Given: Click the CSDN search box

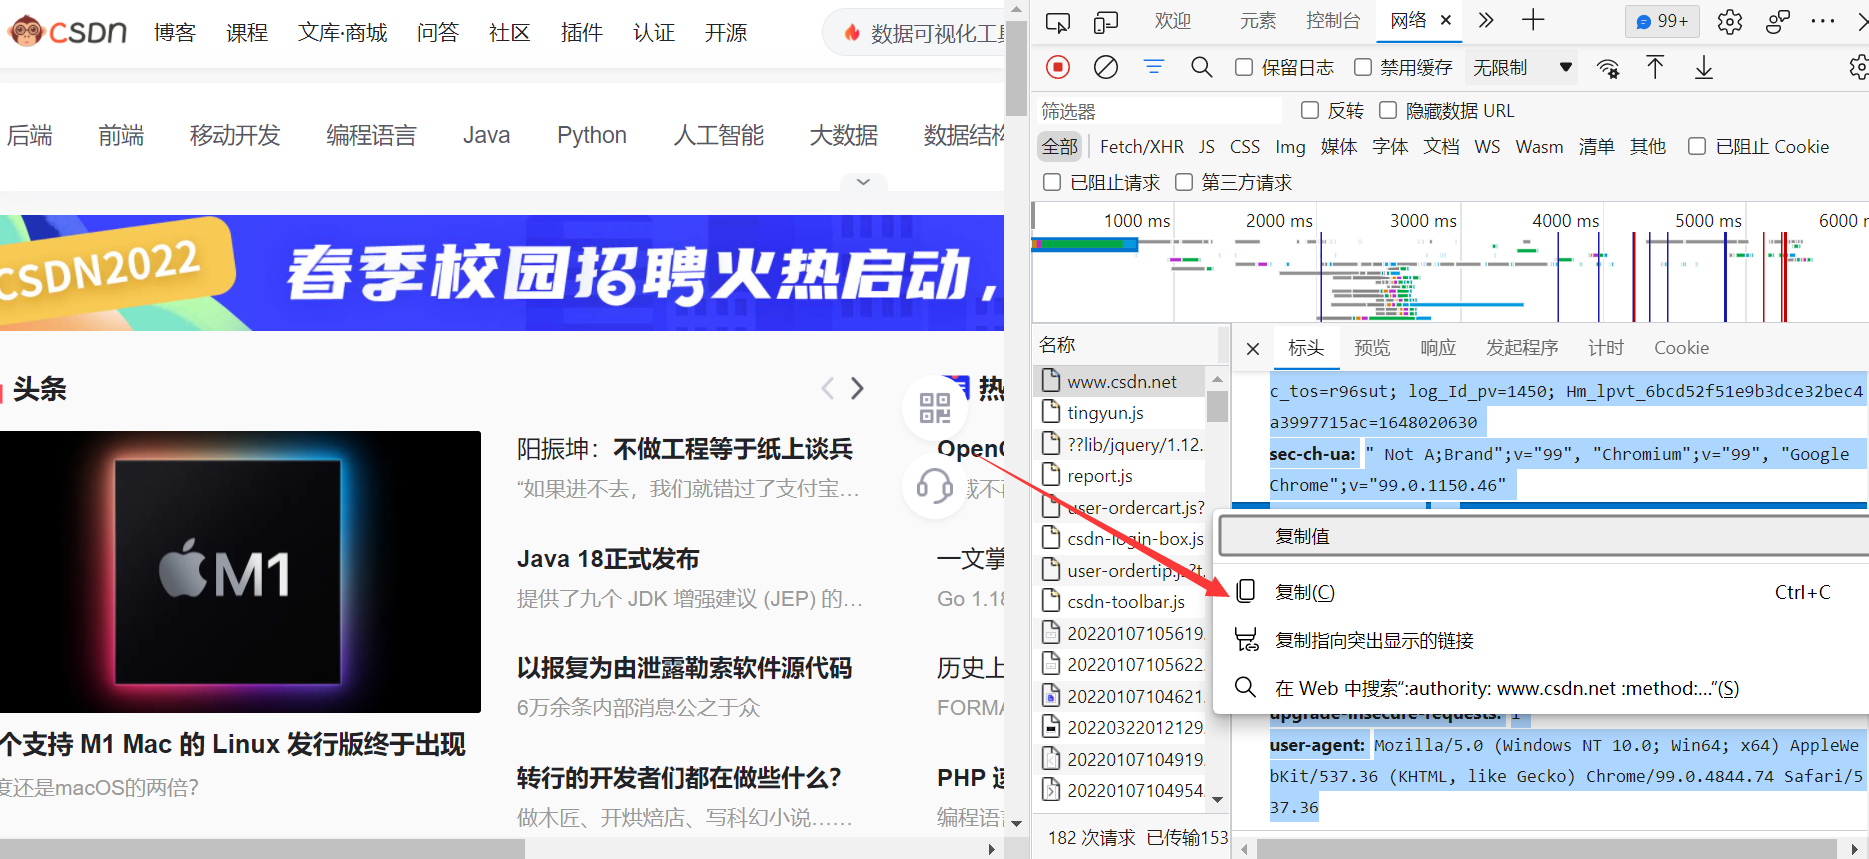Looking at the screenshot, I should pos(914,33).
